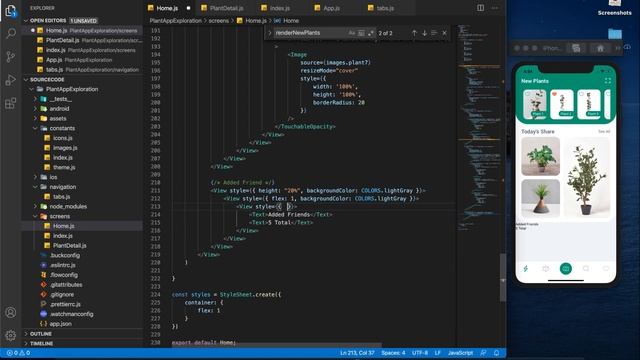This screenshot has width=640, height=360.
Task: Expand the replace row in find widget
Action: click(269, 33)
